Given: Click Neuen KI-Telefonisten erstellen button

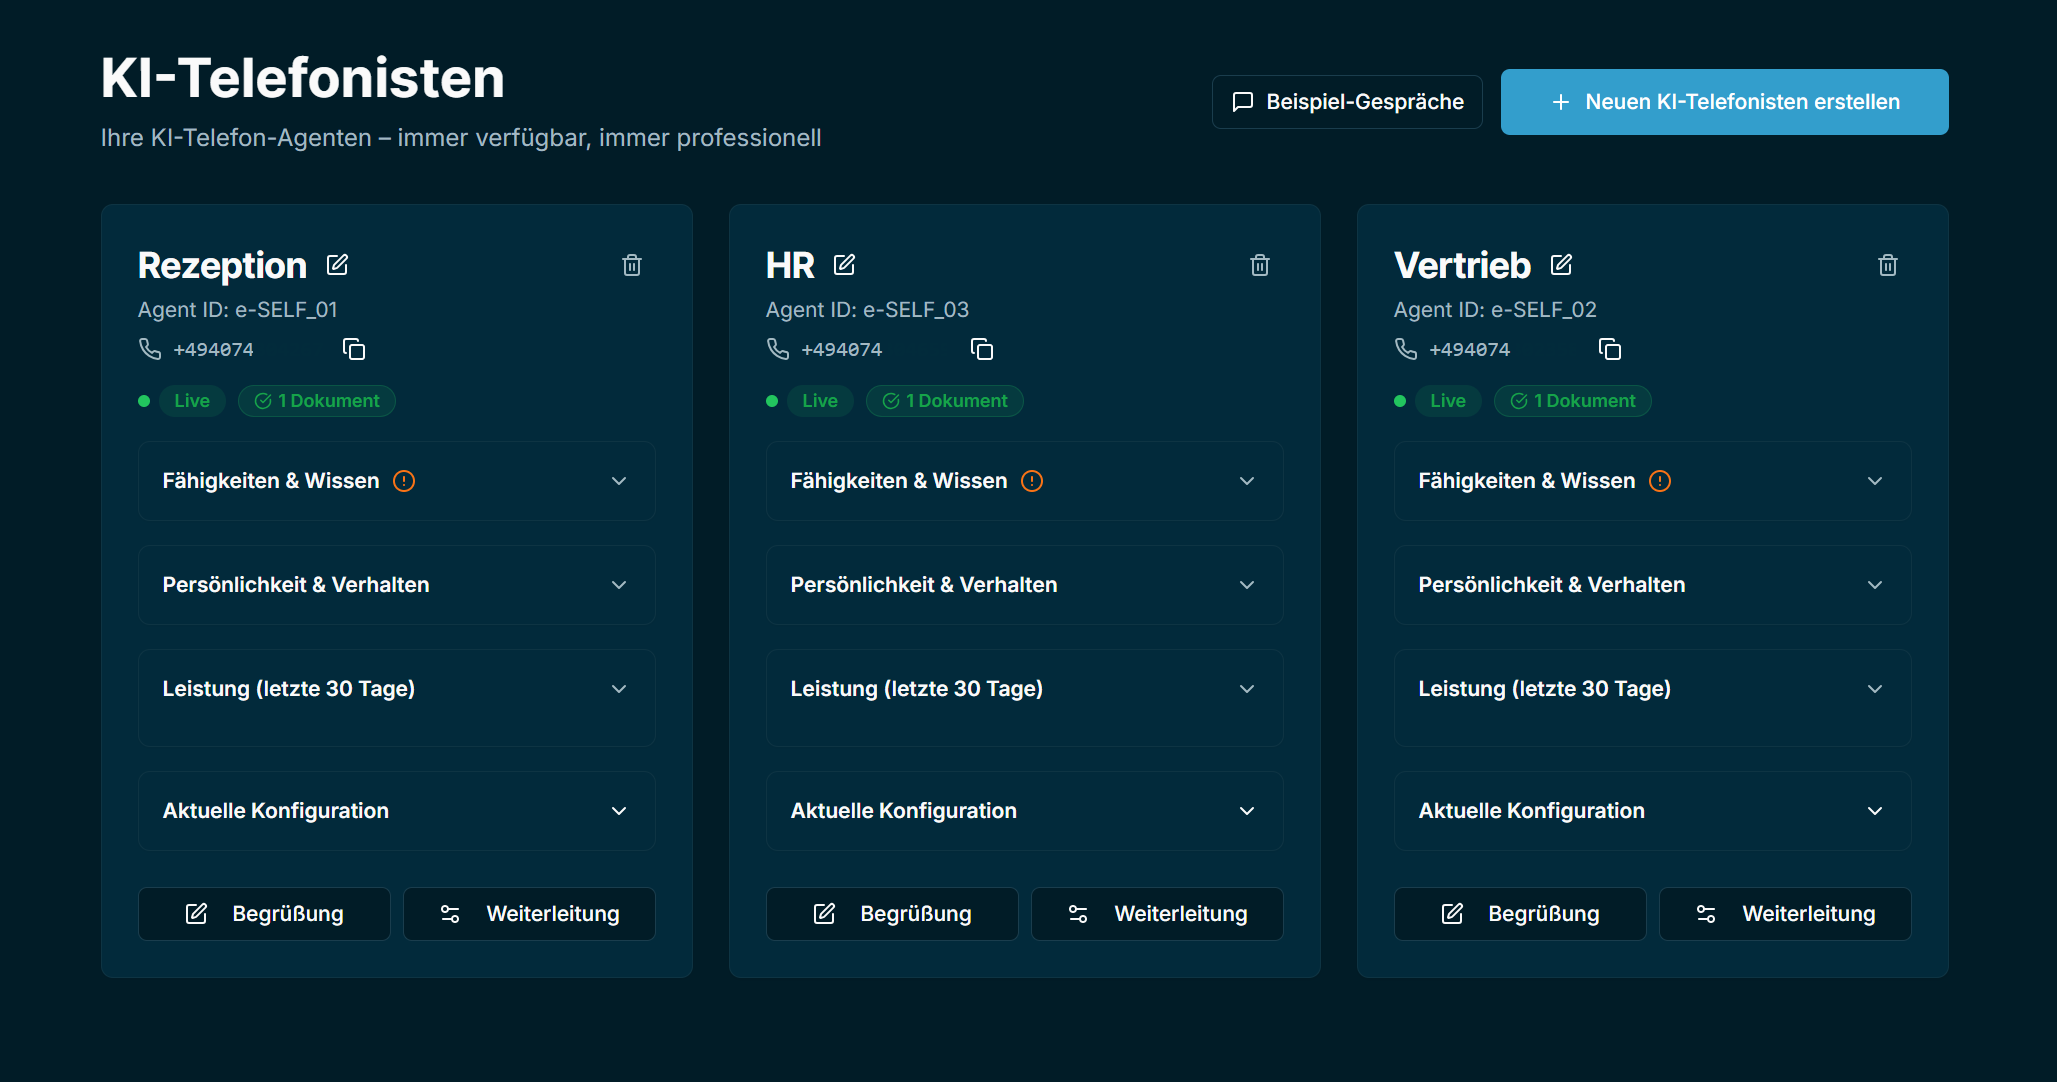Looking at the screenshot, I should (x=1724, y=102).
